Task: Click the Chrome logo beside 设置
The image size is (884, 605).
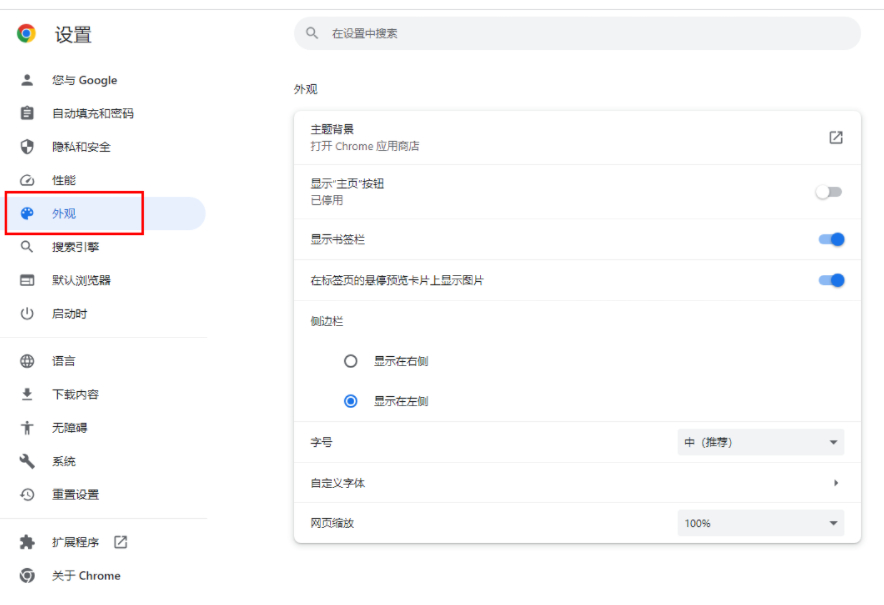Action: pyautogui.click(x=26, y=34)
